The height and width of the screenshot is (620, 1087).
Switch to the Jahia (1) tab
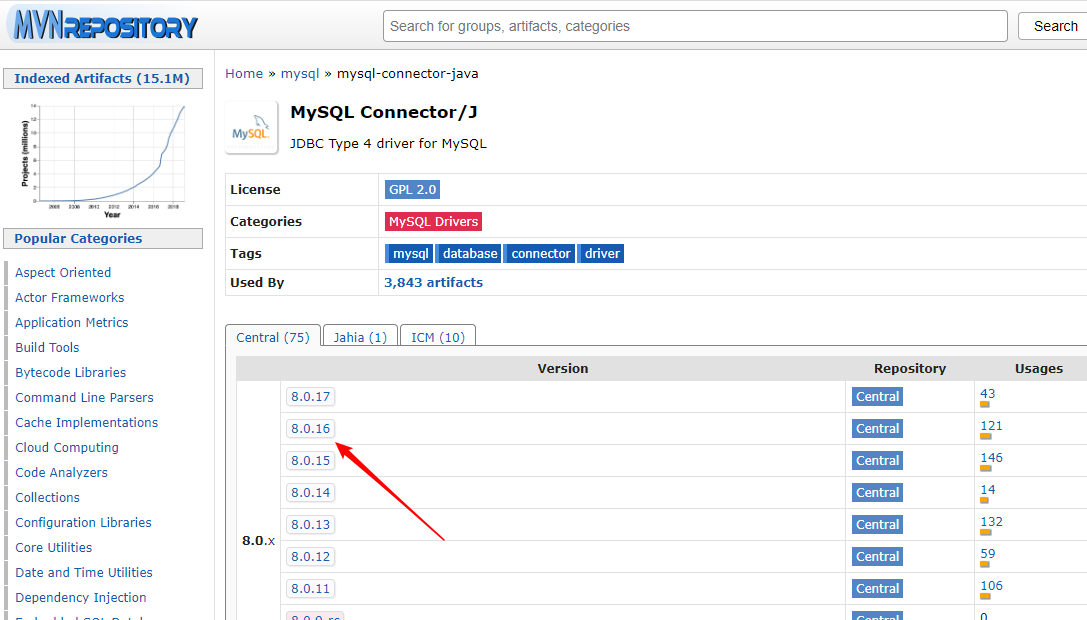tap(360, 337)
